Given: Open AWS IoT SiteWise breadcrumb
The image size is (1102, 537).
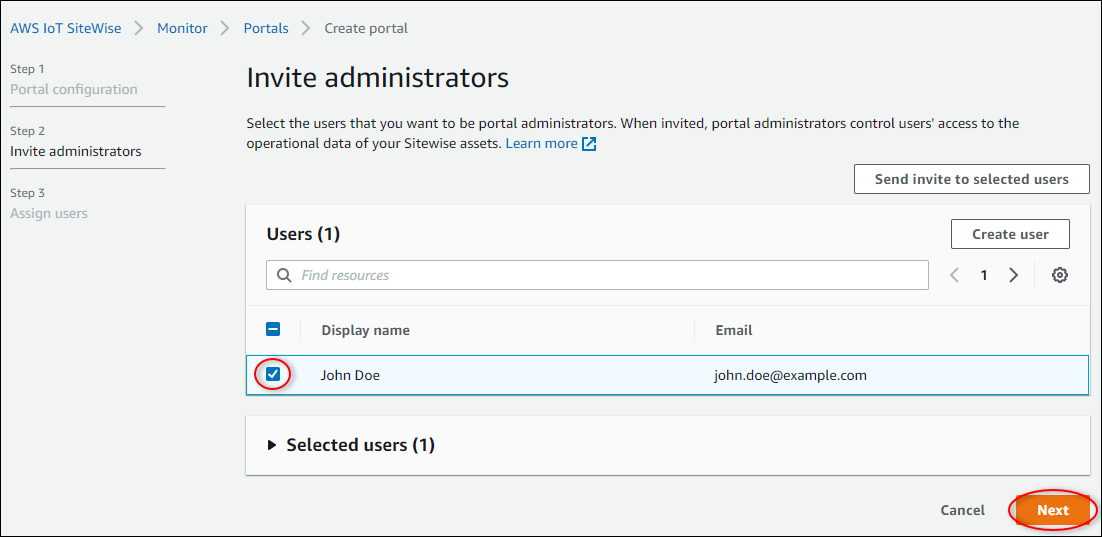Looking at the screenshot, I should tap(65, 28).
